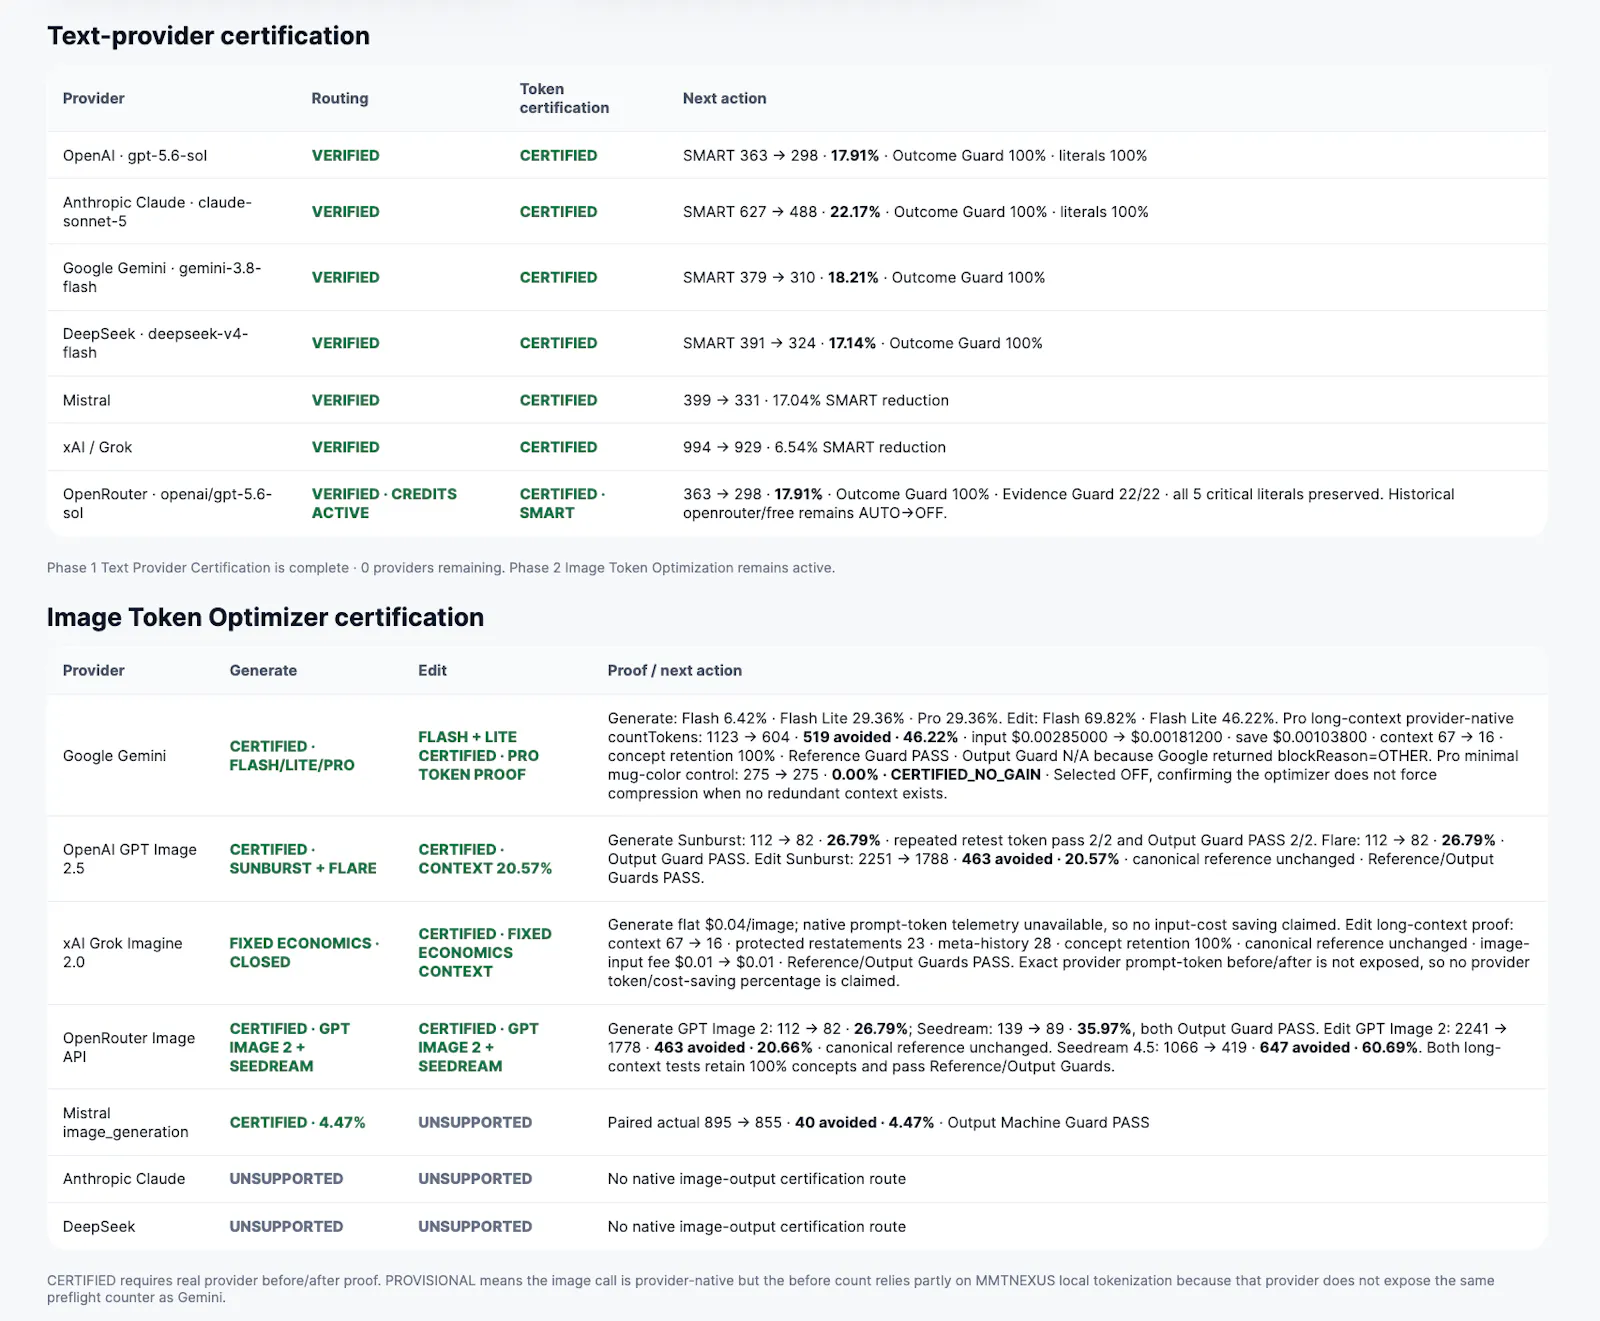Select the 'Google Gemini · gemini-3.8-flash' provider cell
This screenshot has height=1321, width=1600.
coord(162,277)
